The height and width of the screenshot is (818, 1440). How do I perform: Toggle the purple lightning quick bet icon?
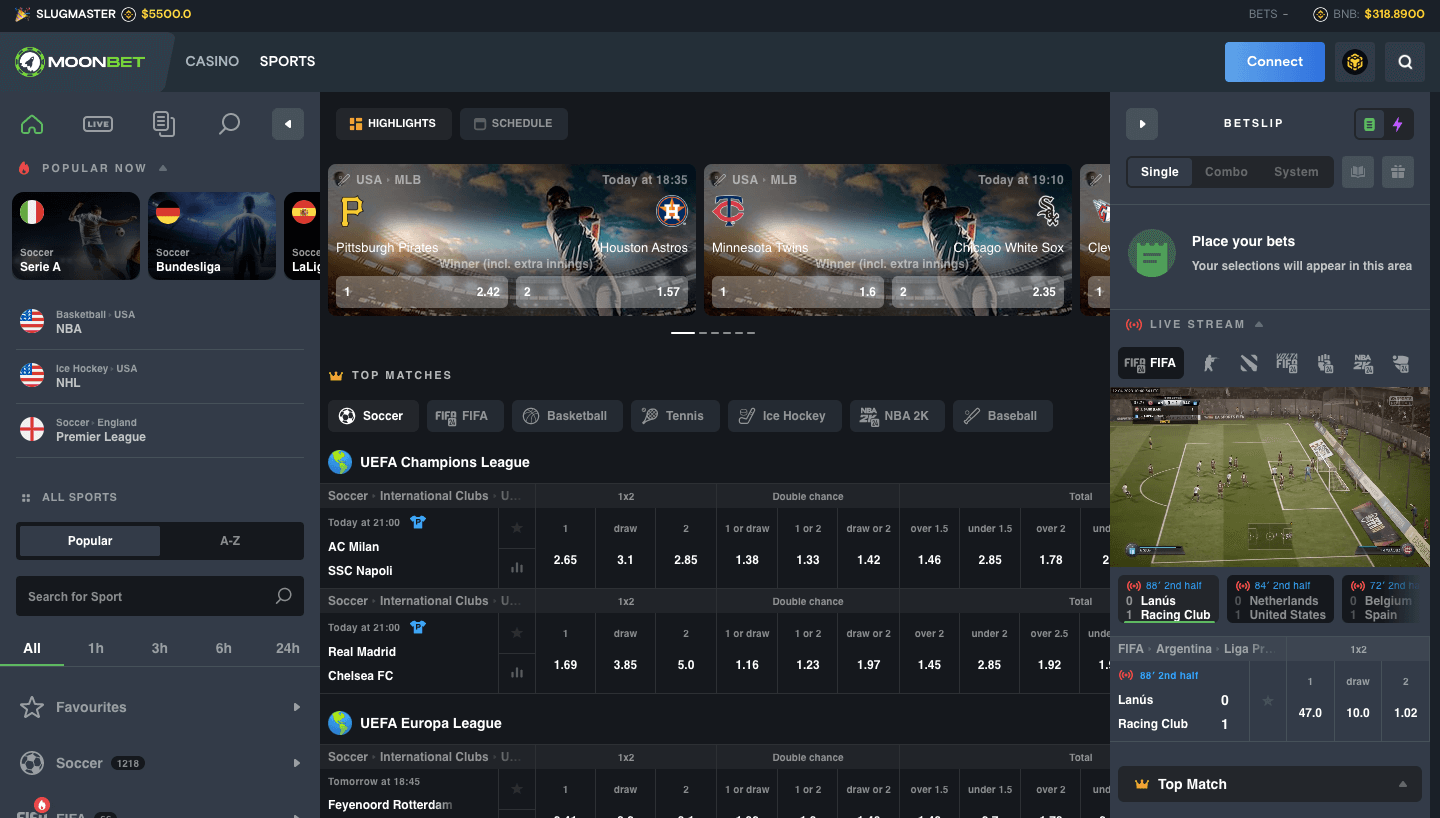click(x=1398, y=124)
